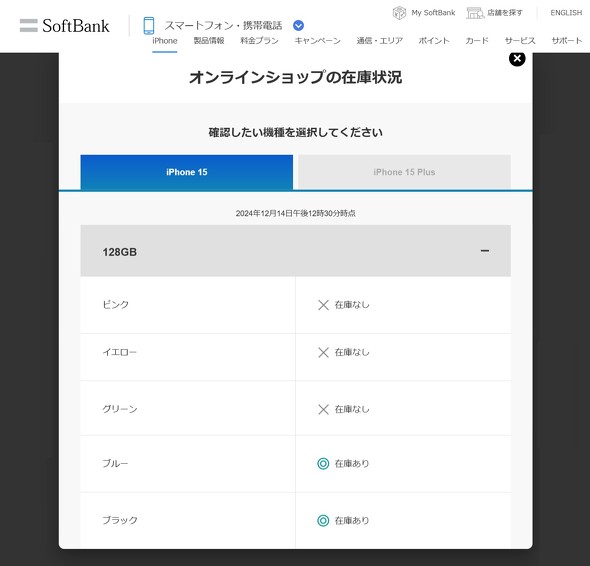Open My SoftBank link
Viewport: 590px width, 566px height.
(433, 13)
